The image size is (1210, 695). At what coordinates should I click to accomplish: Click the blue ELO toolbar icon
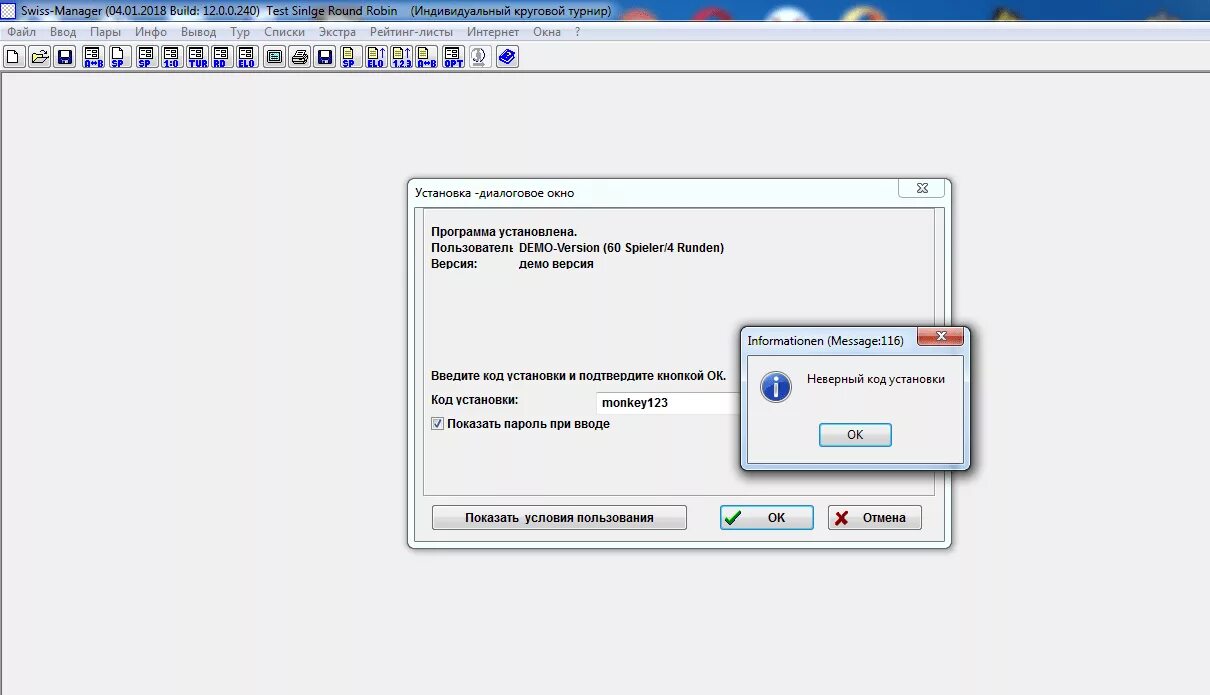tap(247, 57)
